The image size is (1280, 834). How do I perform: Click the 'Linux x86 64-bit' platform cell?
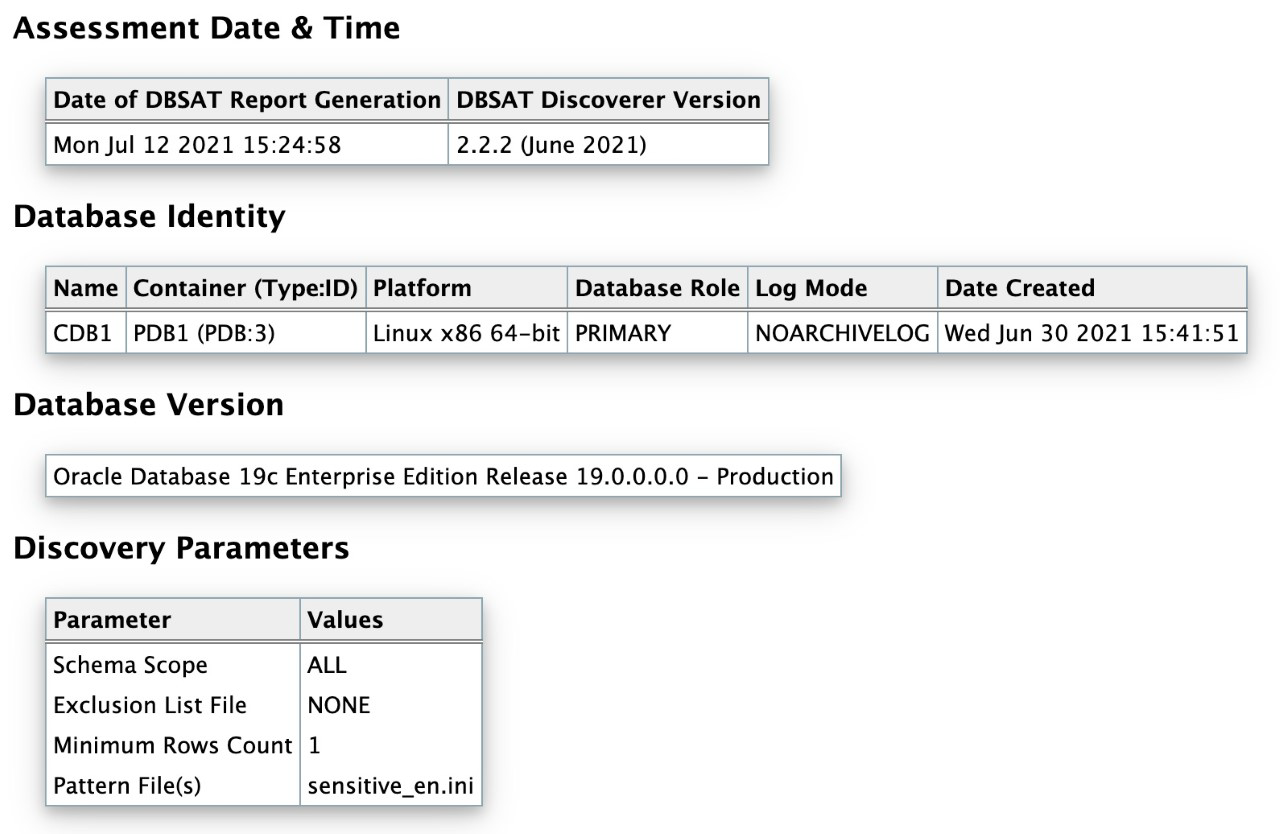(x=467, y=333)
